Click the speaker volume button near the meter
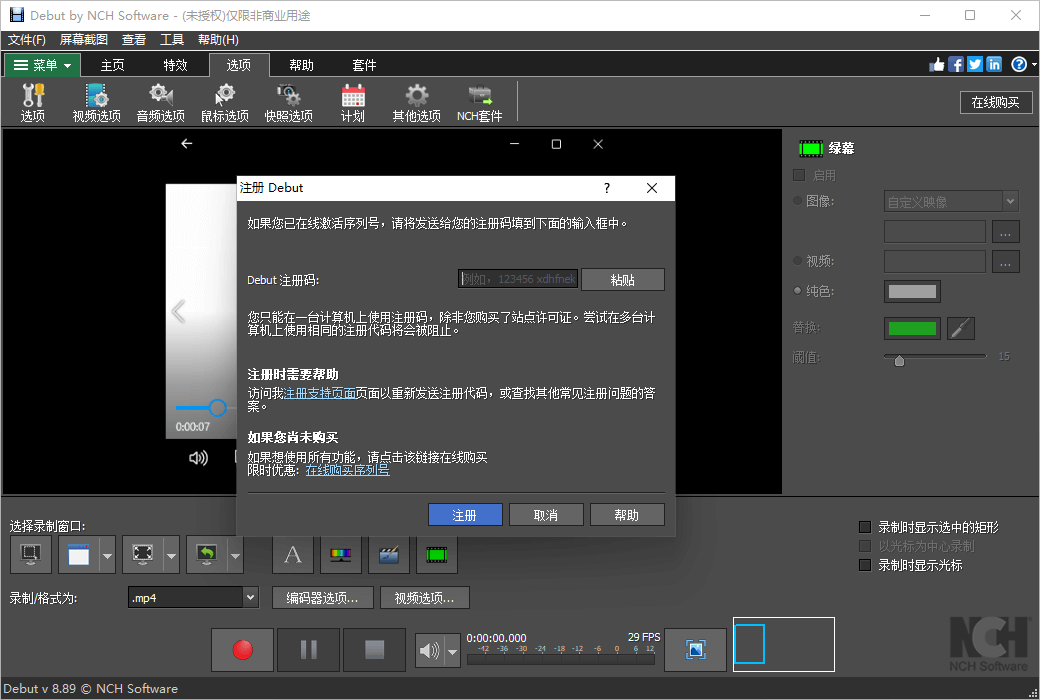1040x700 pixels. click(430, 651)
